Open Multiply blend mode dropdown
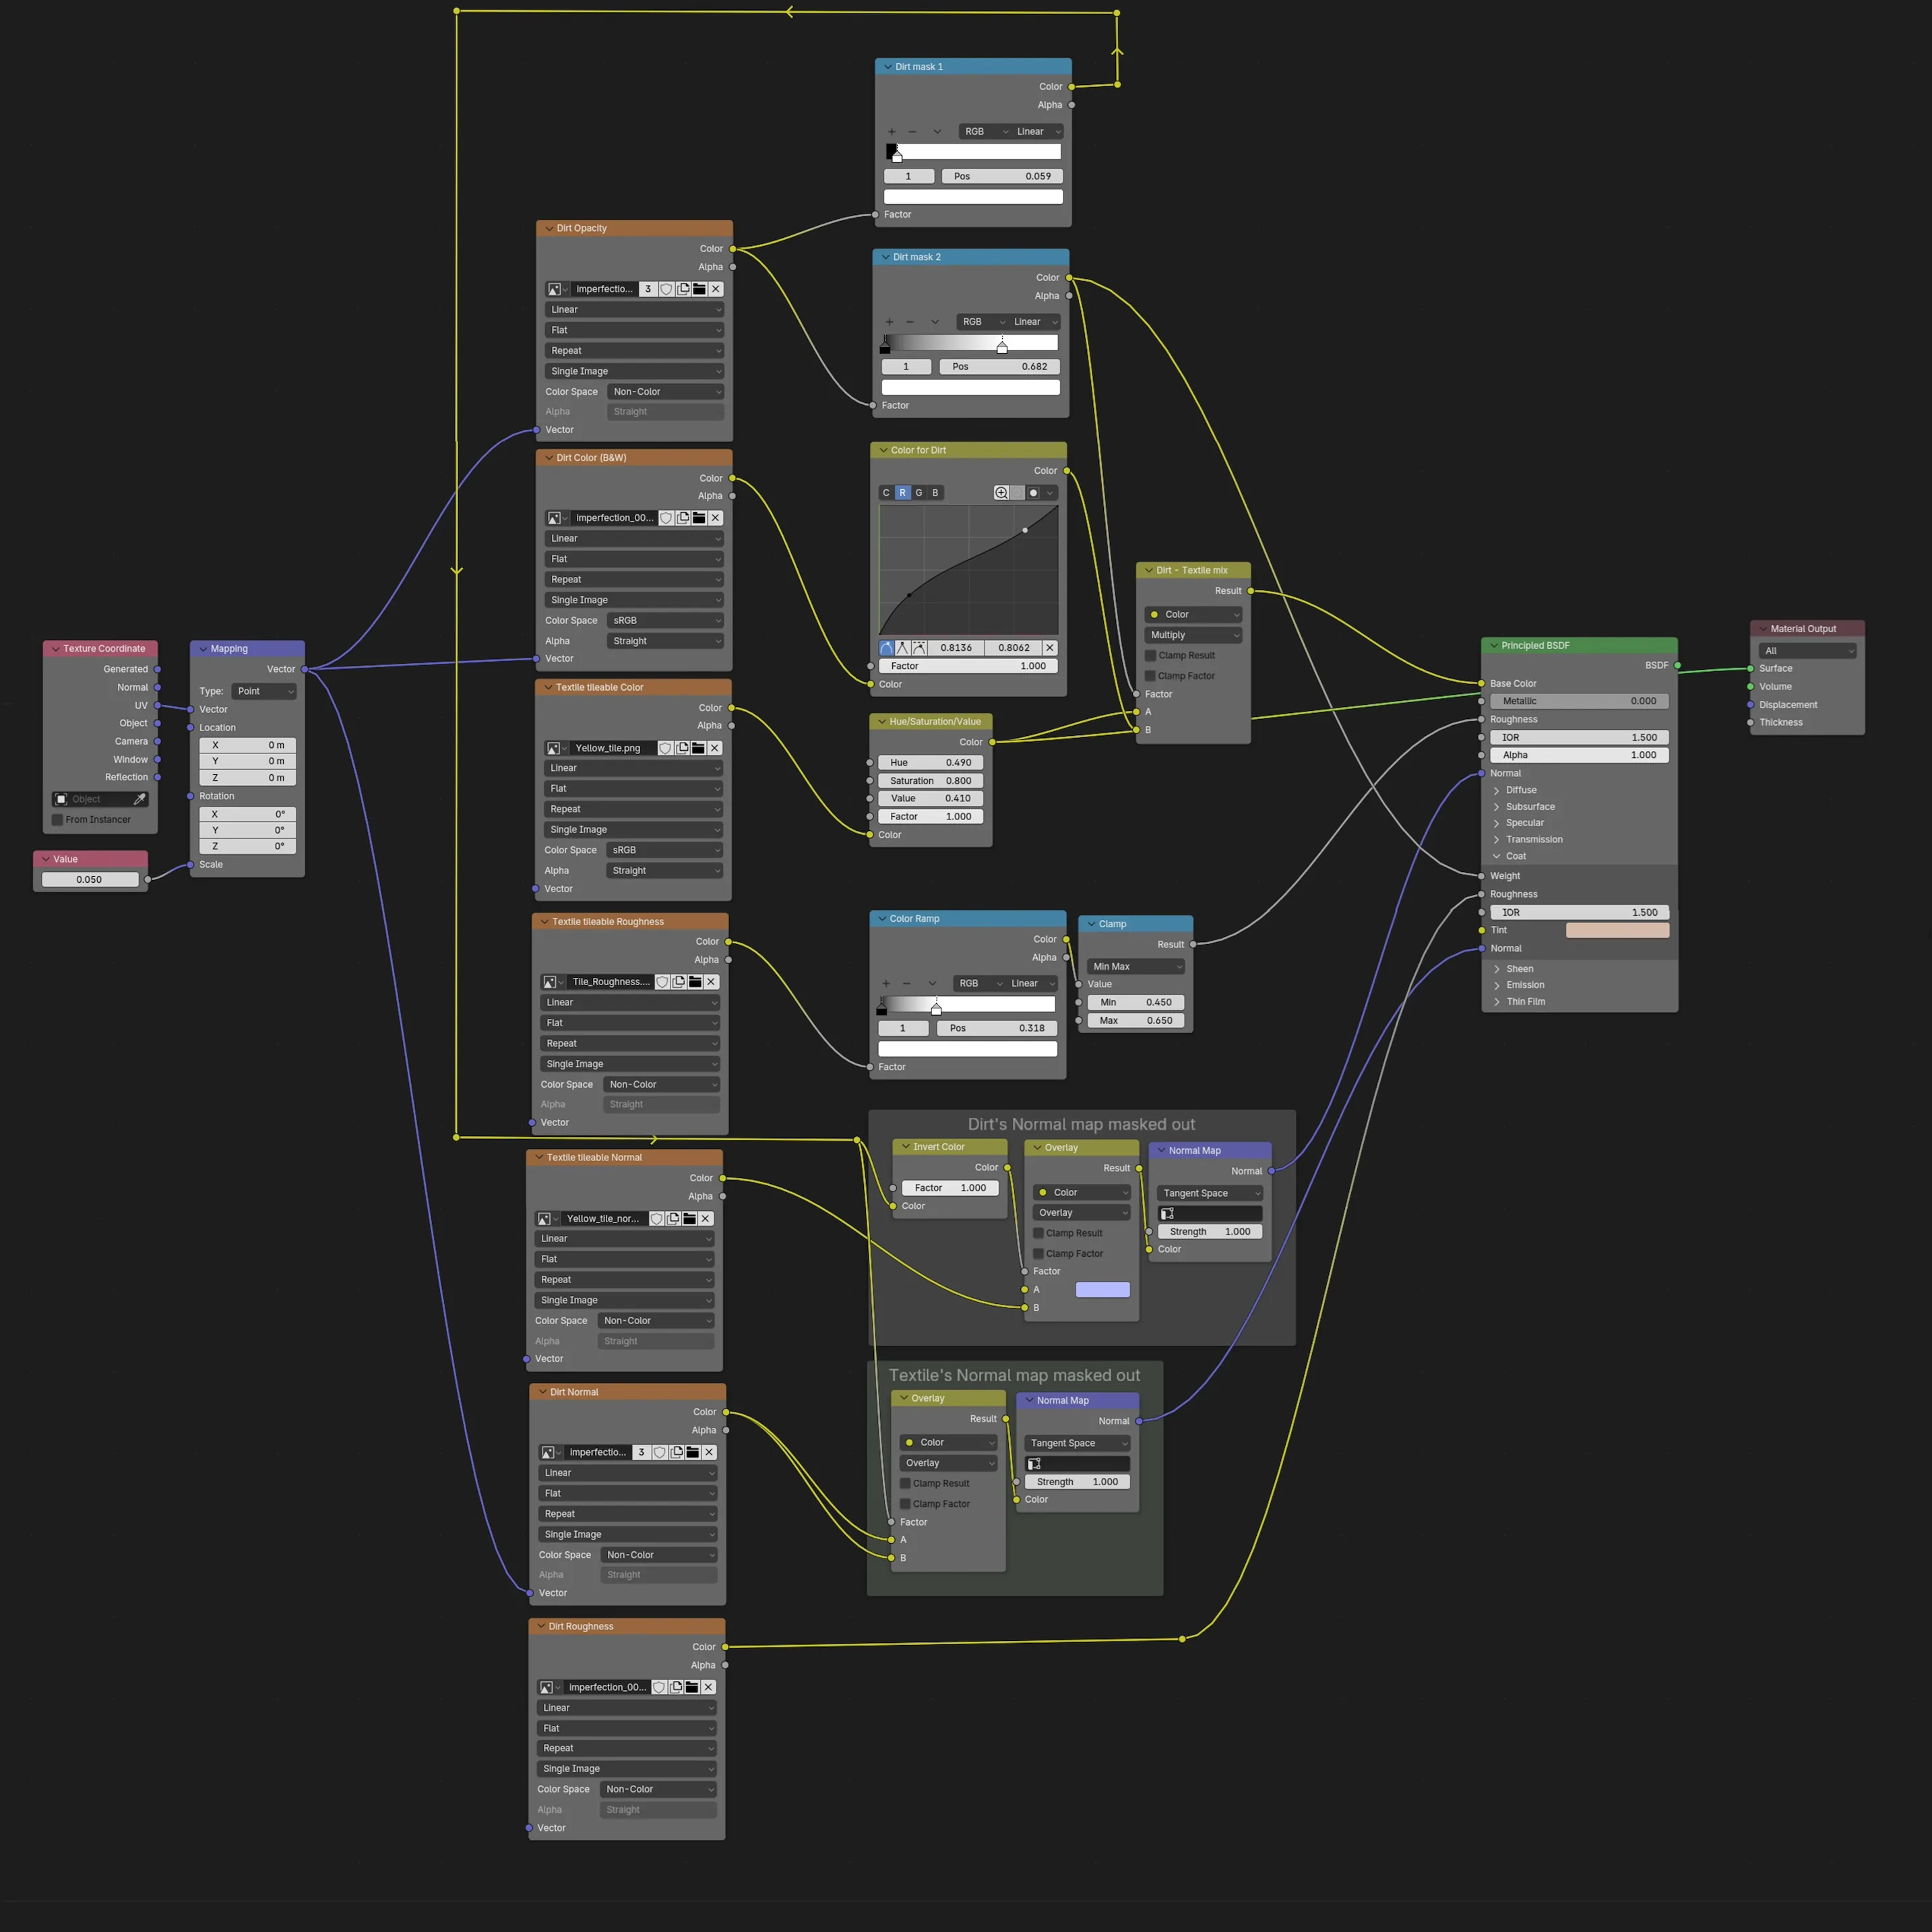The image size is (1932, 1932). pos(1194,635)
